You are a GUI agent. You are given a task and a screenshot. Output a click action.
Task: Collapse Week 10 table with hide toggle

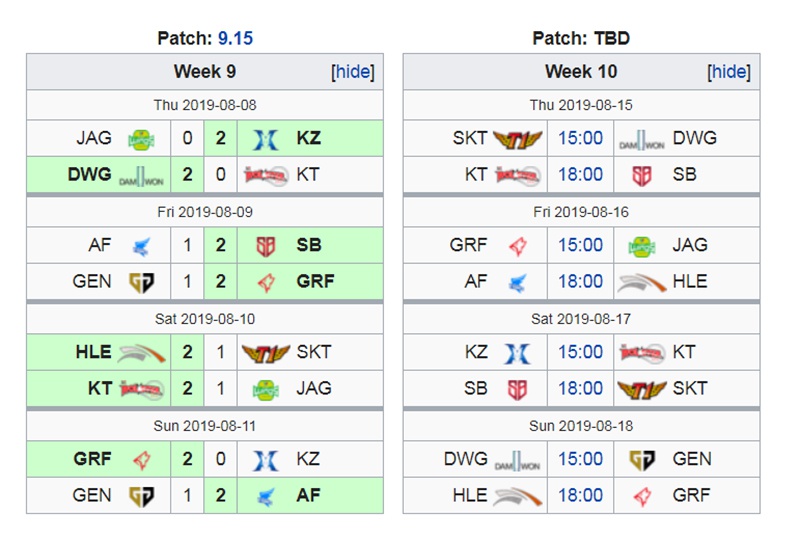[x=729, y=72]
